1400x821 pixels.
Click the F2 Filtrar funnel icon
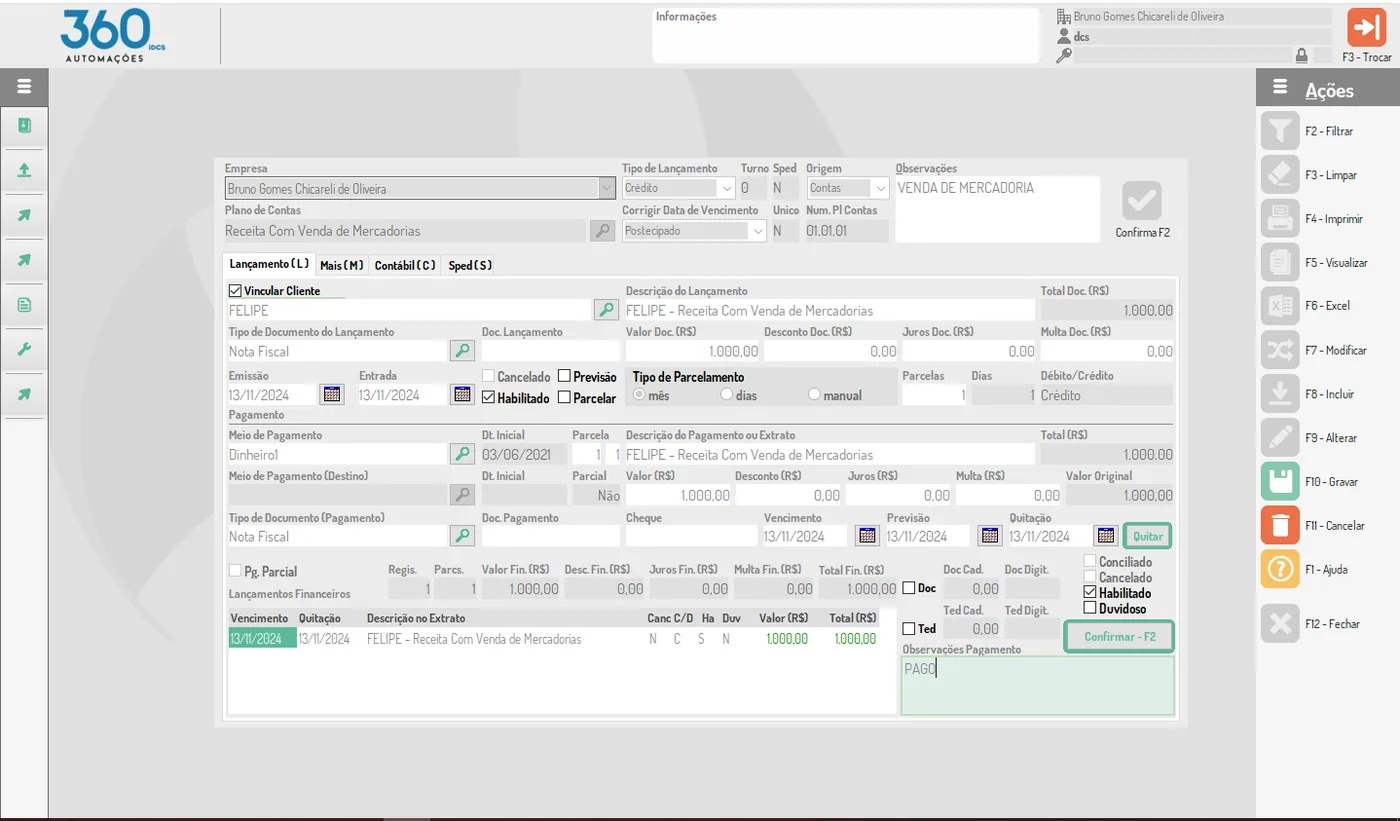point(1280,131)
